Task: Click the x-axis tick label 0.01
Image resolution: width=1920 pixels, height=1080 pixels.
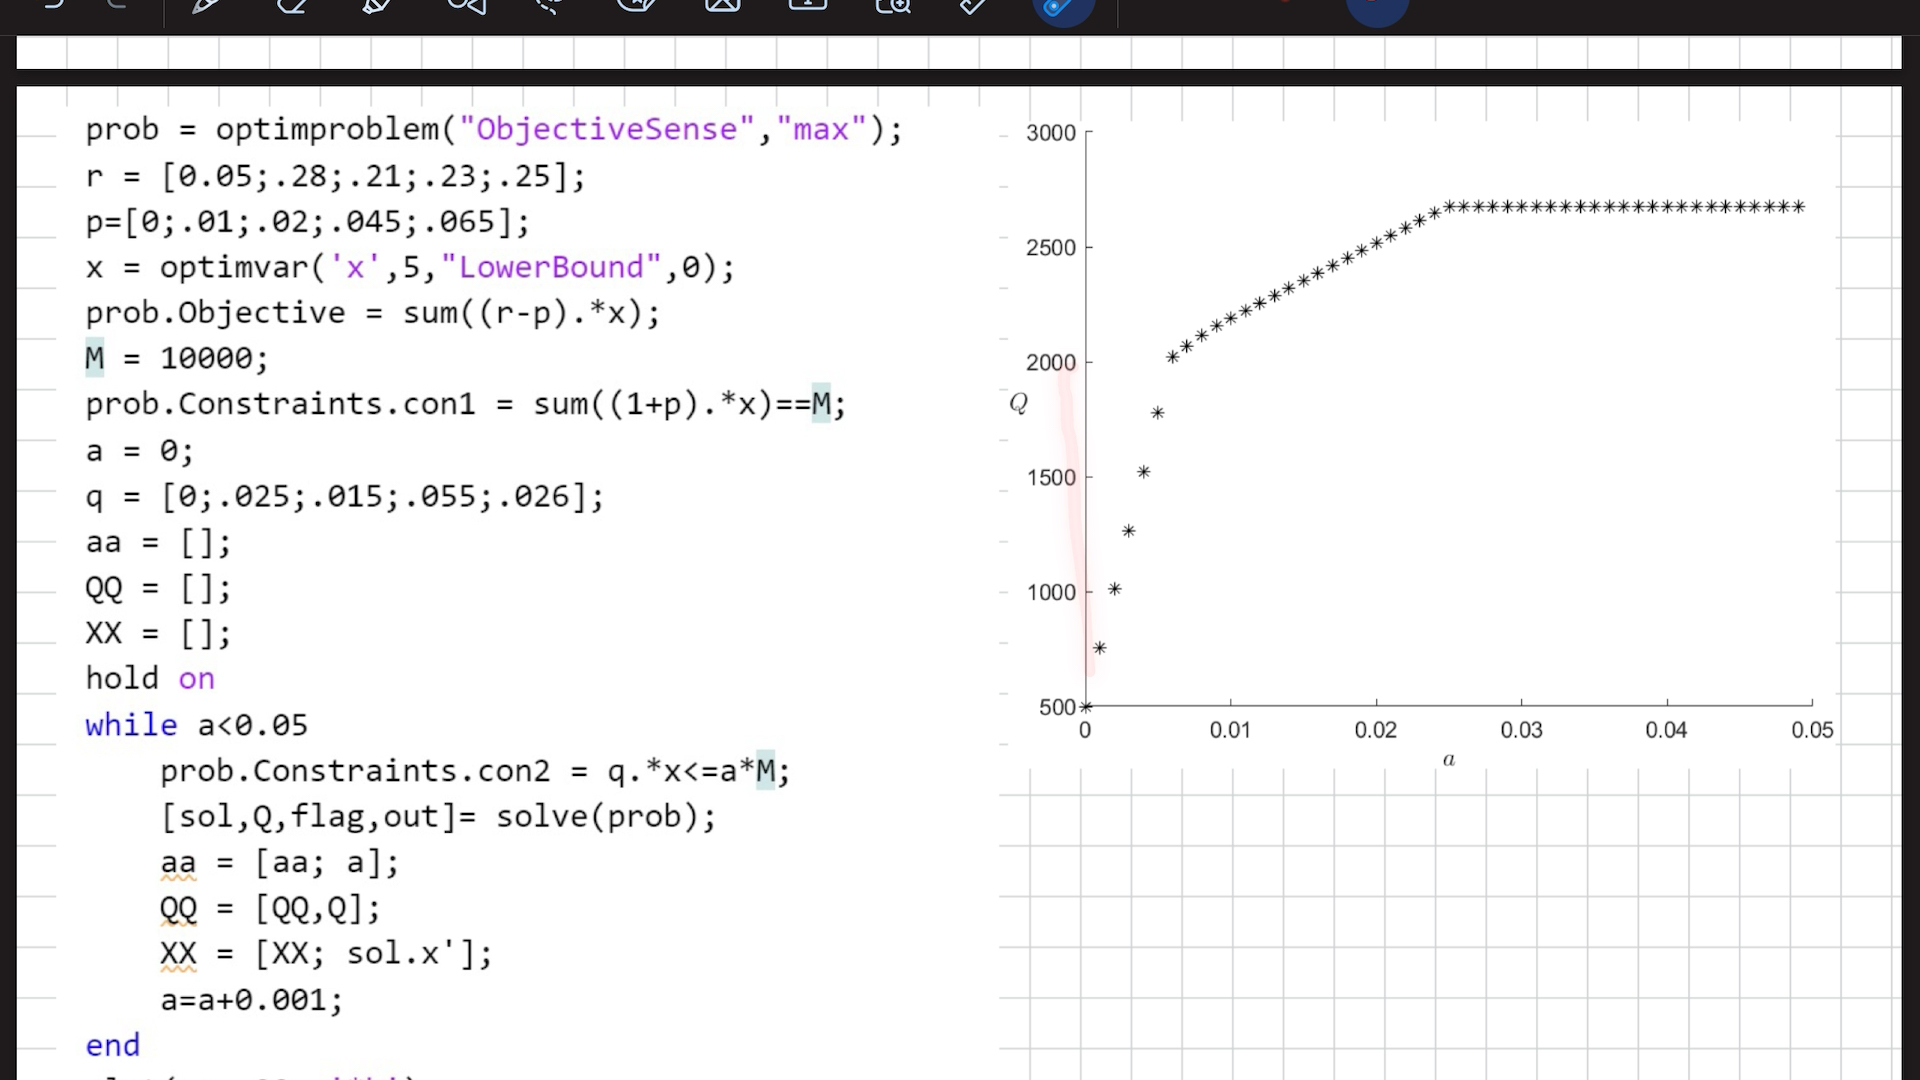Action: coord(1230,731)
